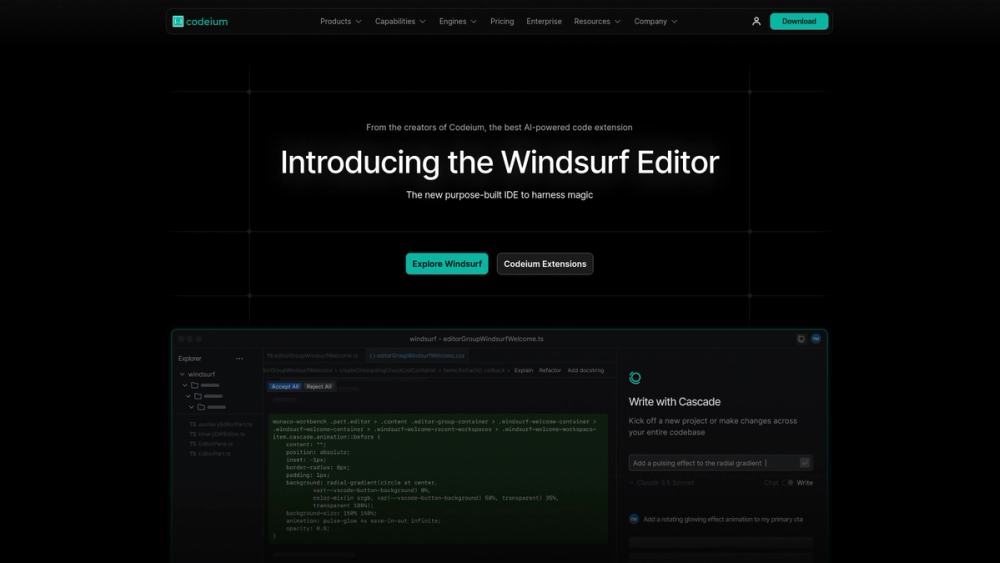The width and height of the screenshot is (1000, 563).
Task: Click the Explorer more options dots
Action: click(239, 358)
